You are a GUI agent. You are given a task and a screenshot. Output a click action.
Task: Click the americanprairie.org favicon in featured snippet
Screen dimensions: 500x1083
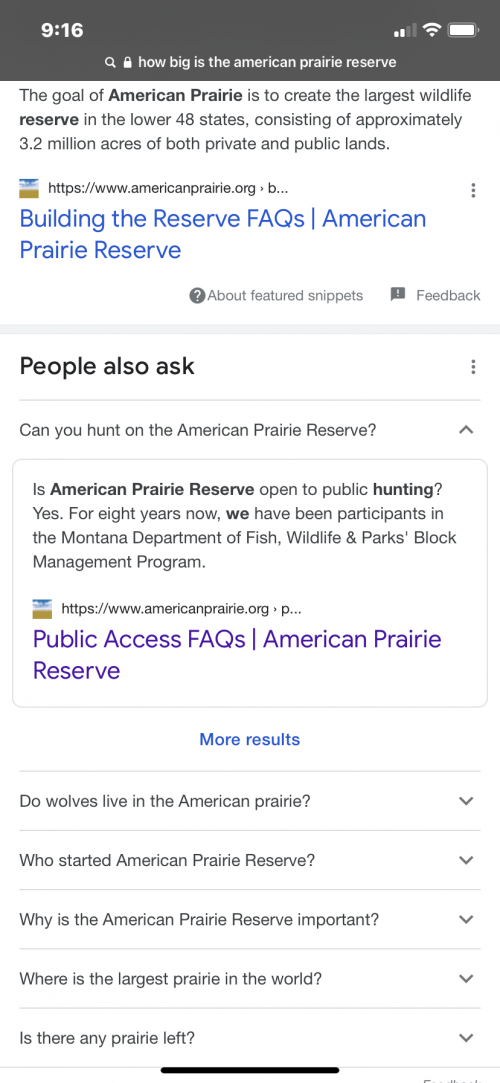(x=30, y=188)
